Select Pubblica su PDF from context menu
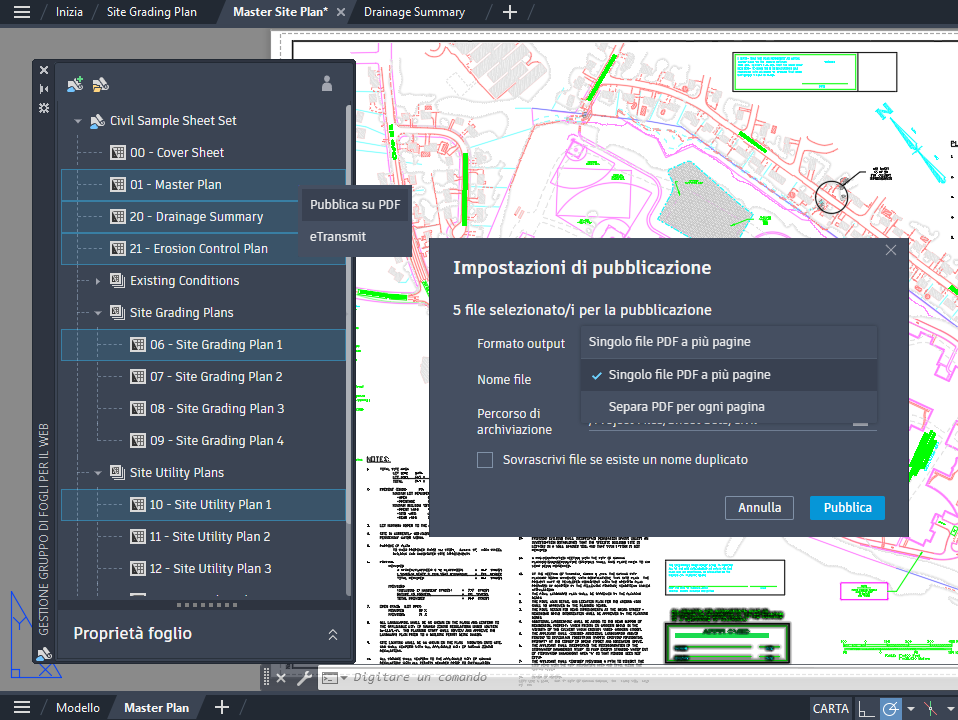The image size is (958, 720). pyautogui.click(x=355, y=205)
